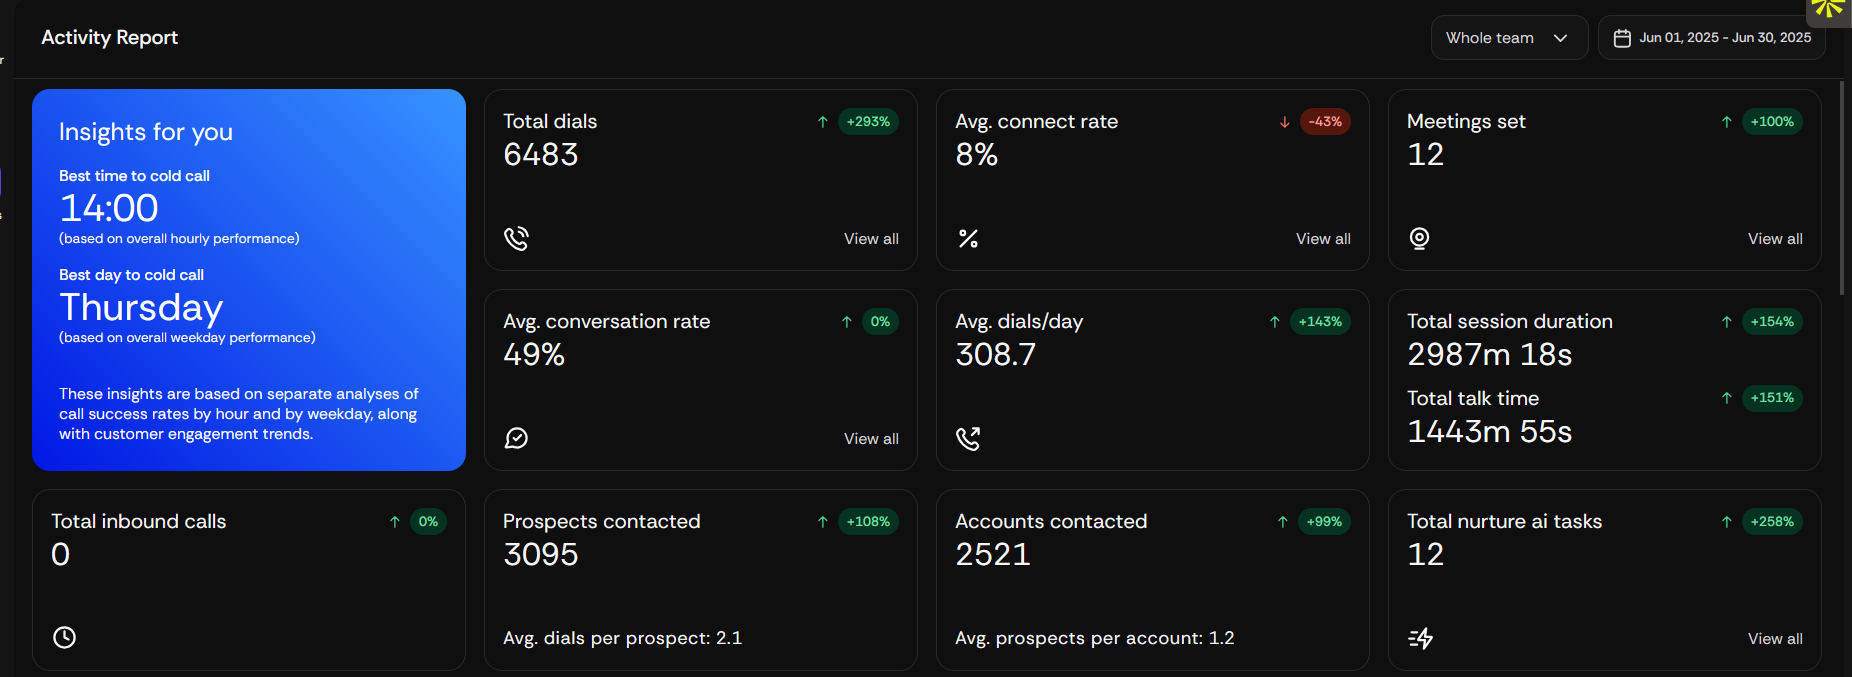This screenshot has width=1852, height=677.
Task: Click the lightning tasks icon in nurture ai card
Action: [1421, 638]
